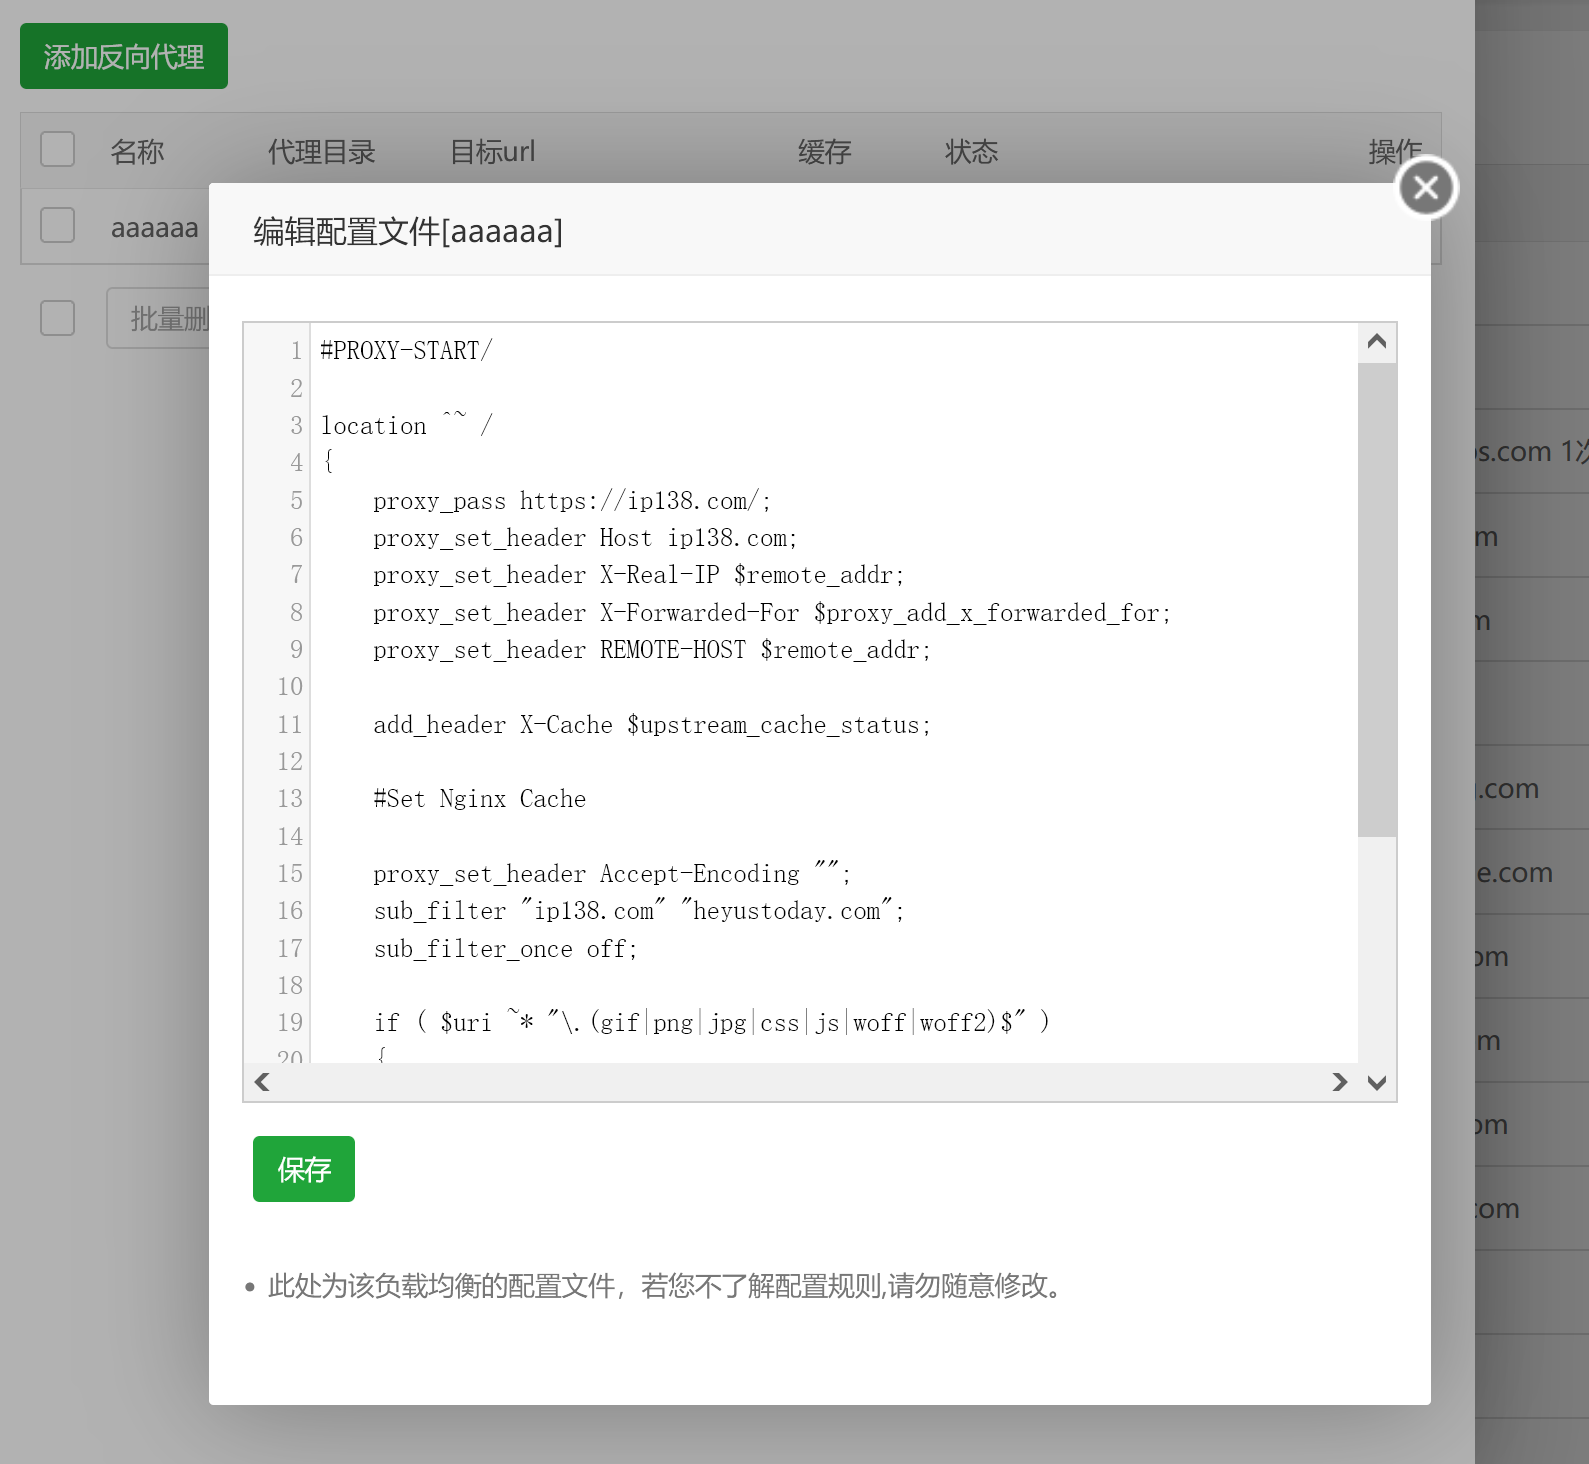This screenshot has width=1589, height=1464.
Task: Click the batch delete button
Action: [x=159, y=318]
